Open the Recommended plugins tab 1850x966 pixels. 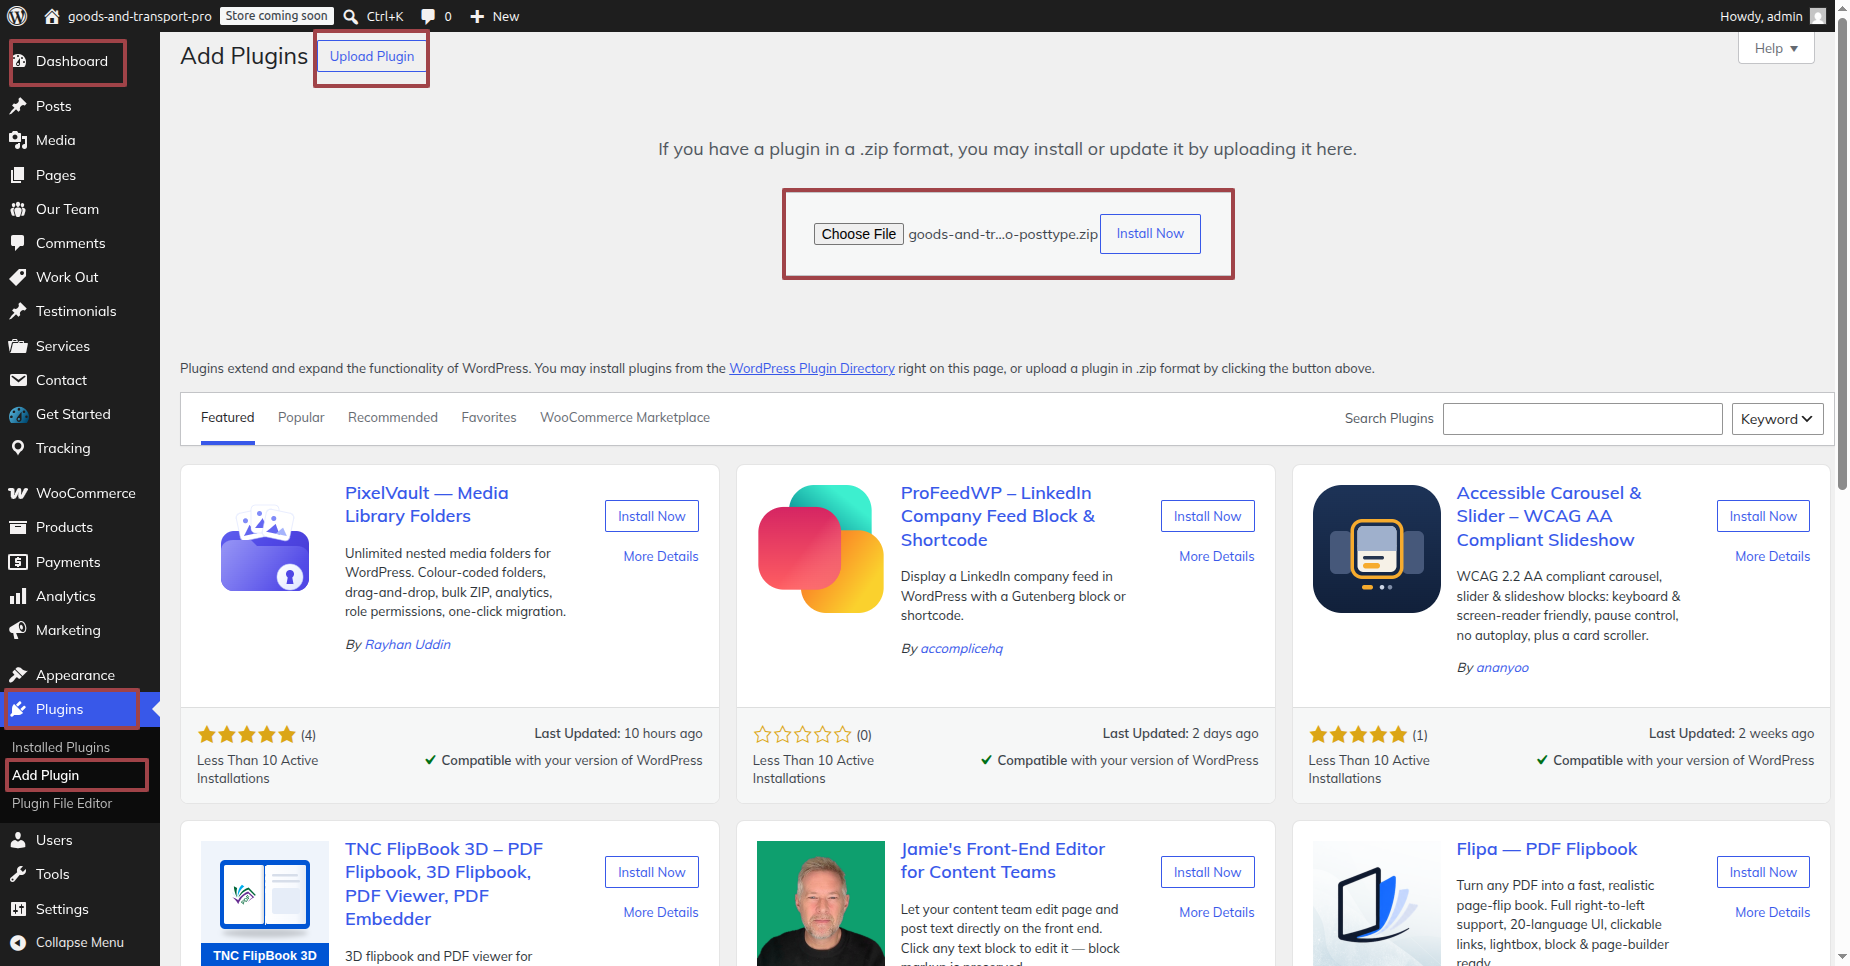coord(393,418)
